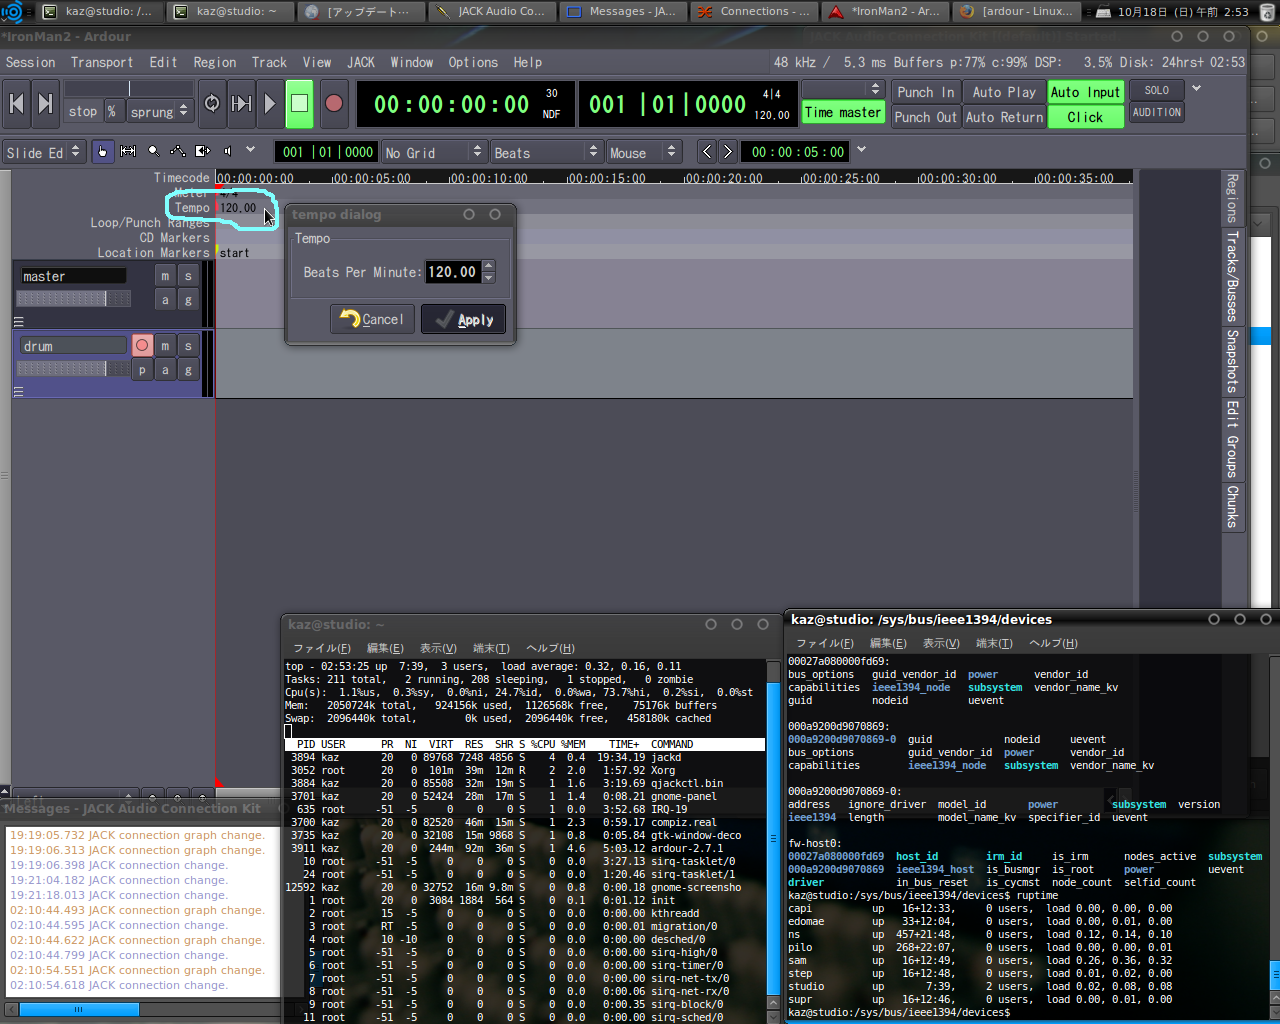1280x1024 pixels.
Task: Cancel the tempo dialog
Action: (x=372, y=320)
